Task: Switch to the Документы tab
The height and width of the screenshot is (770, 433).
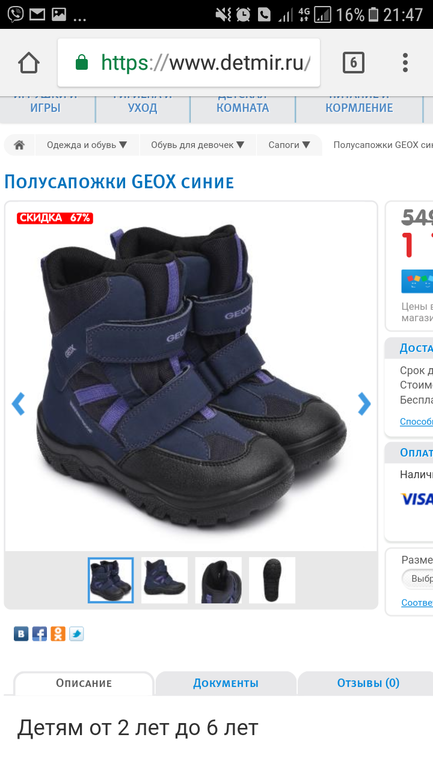Action: point(226,683)
